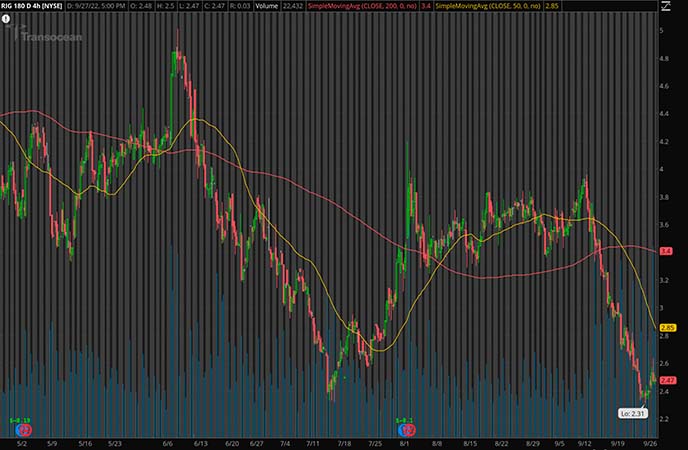This screenshot has width=688, height=450.
Task: Select the RIG 180 D 4h symbol label
Action: click(31, 6)
